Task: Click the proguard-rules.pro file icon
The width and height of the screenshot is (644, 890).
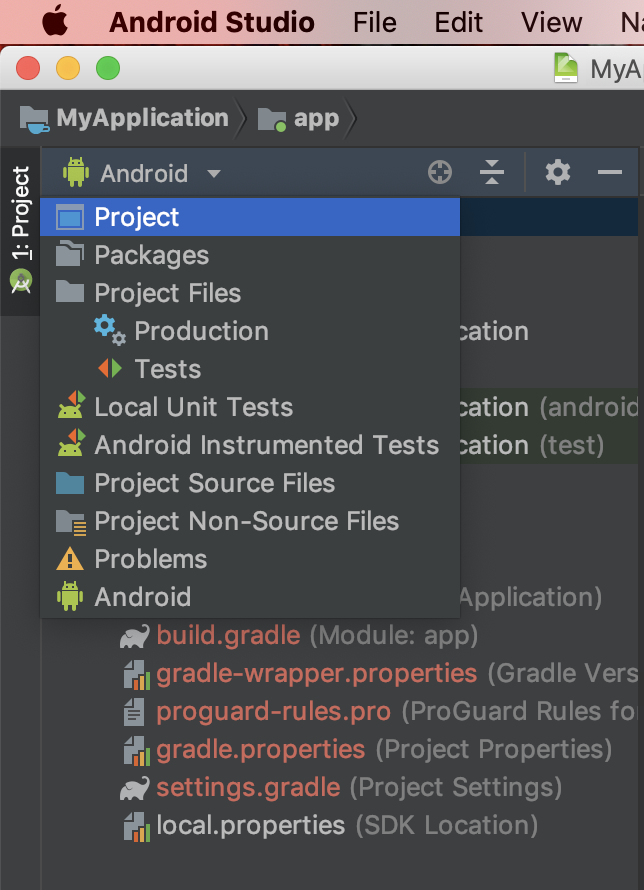Action: click(134, 712)
